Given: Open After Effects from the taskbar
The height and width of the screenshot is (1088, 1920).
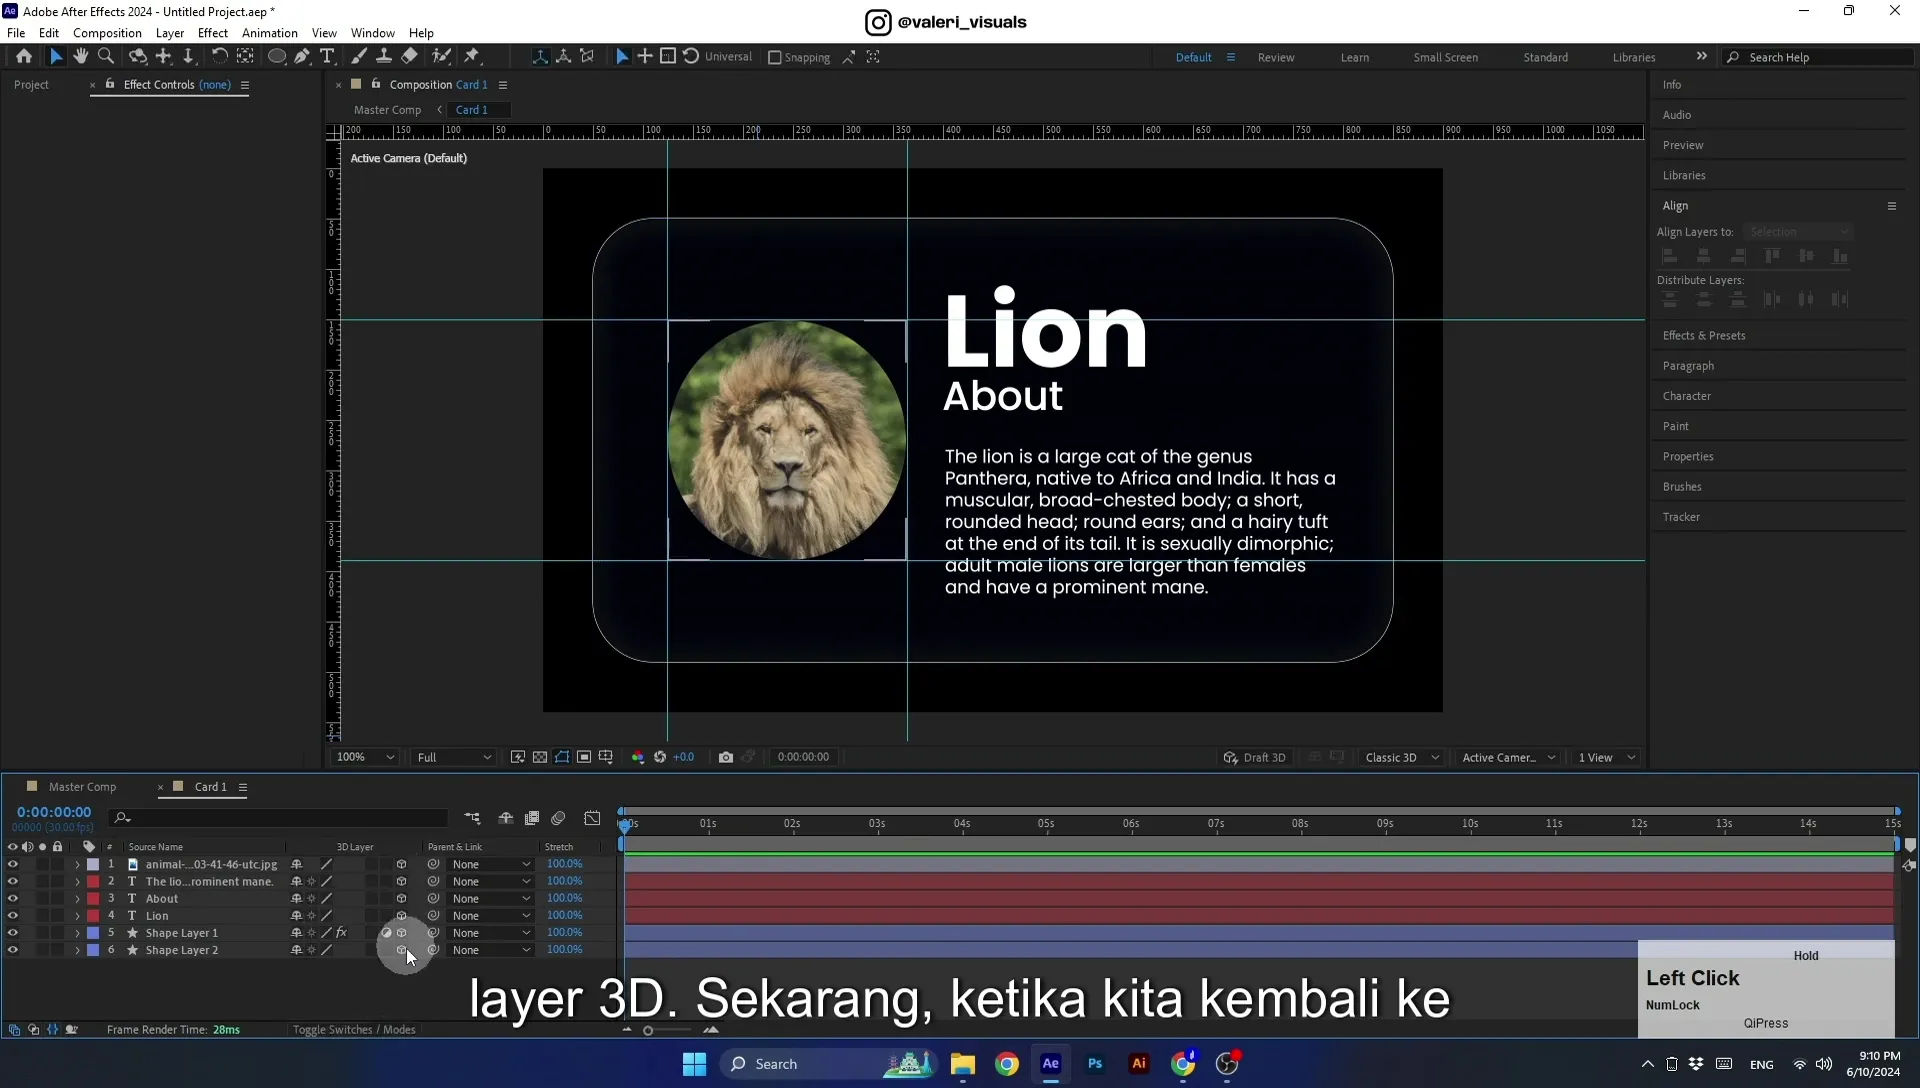Looking at the screenshot, I should click(1051, 1064).
